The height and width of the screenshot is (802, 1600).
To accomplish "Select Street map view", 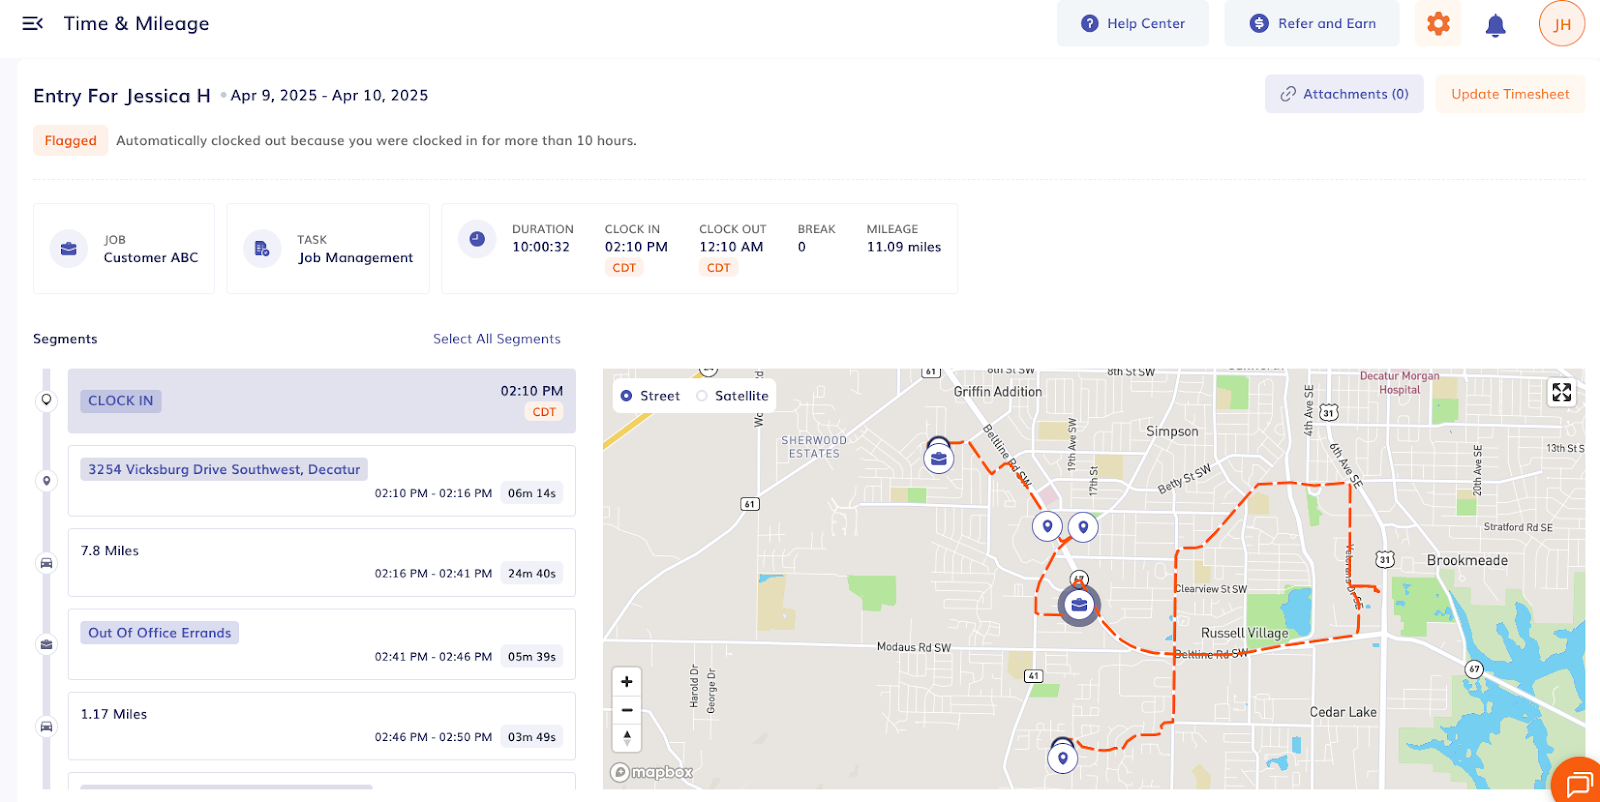I will coord(650,396).
